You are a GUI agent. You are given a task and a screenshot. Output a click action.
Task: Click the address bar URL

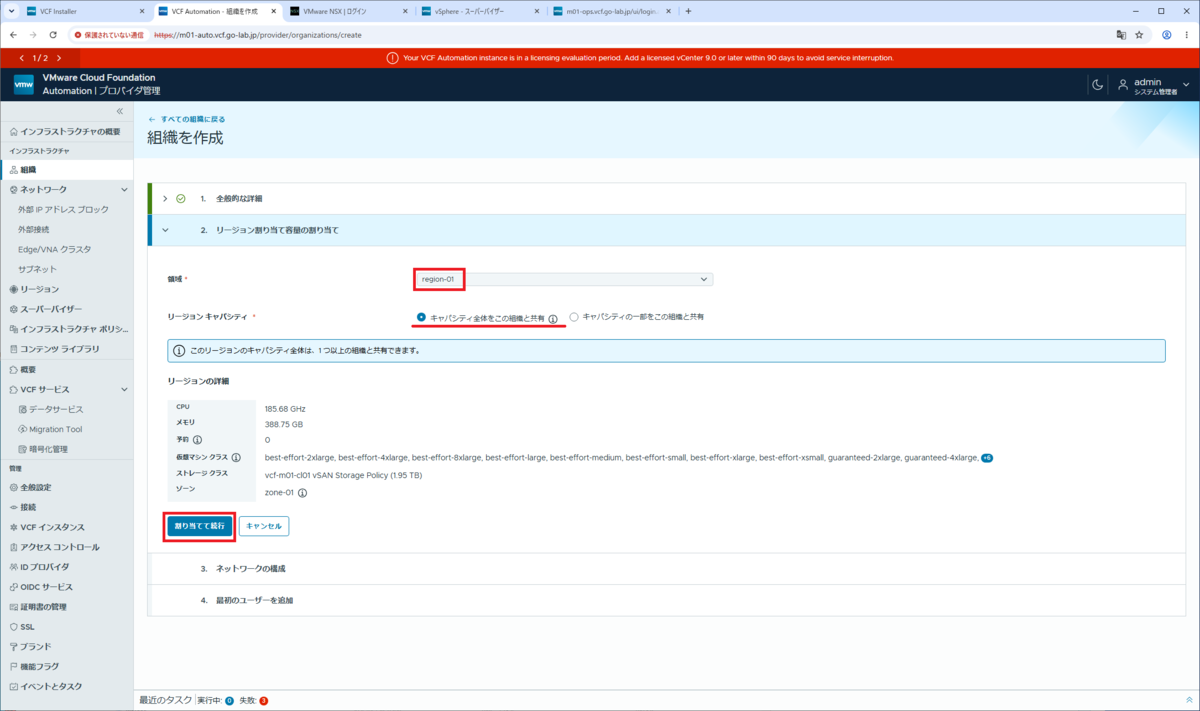click(x=257, y=34)
